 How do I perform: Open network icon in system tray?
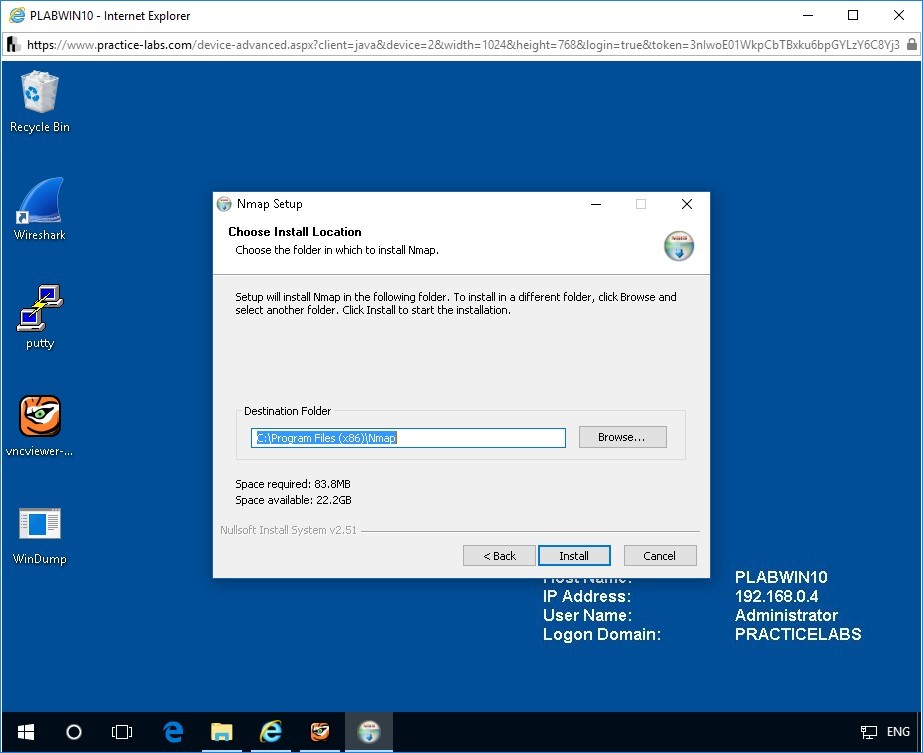tap(868, 732)
